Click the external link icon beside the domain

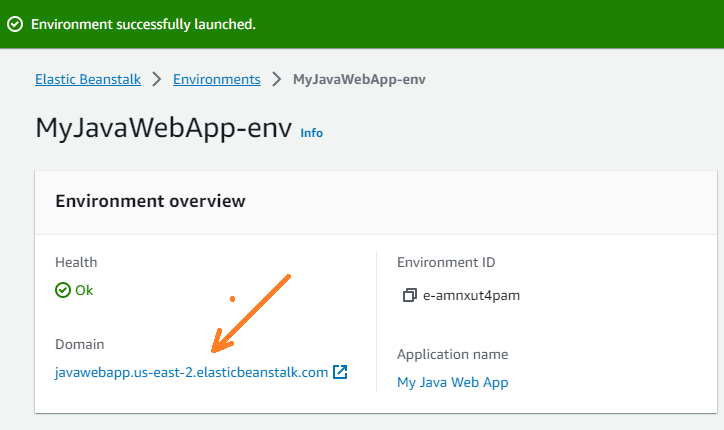coord(340,372)
